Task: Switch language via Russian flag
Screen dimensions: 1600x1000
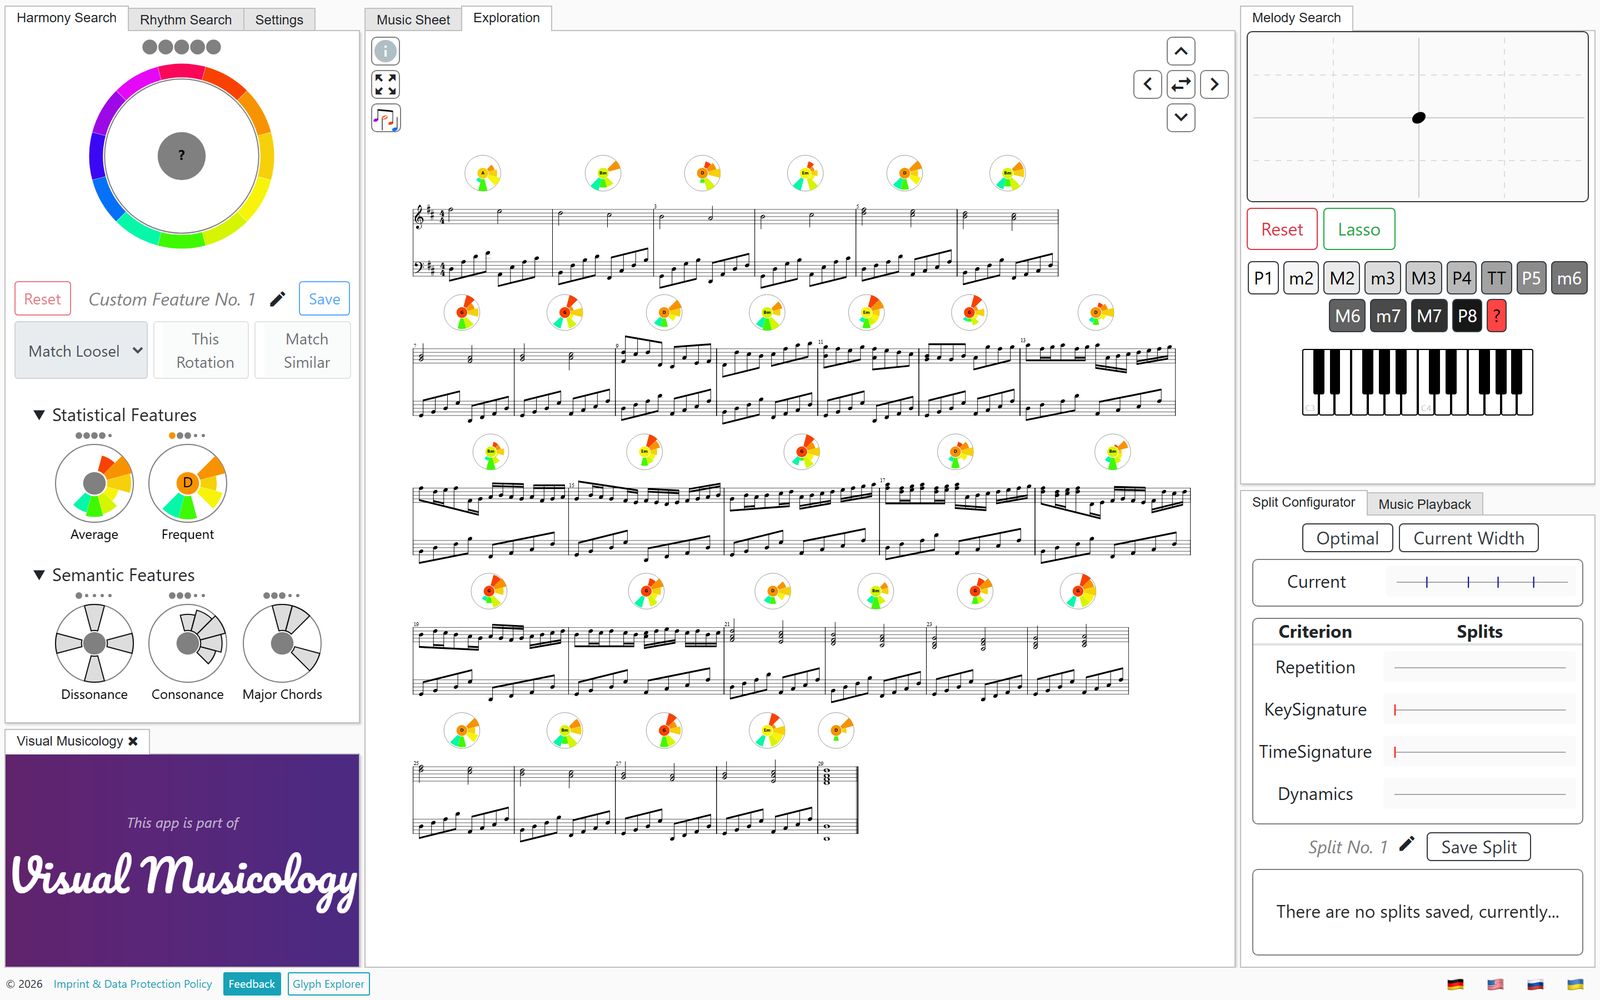Action: click(x=1535, y=984)
